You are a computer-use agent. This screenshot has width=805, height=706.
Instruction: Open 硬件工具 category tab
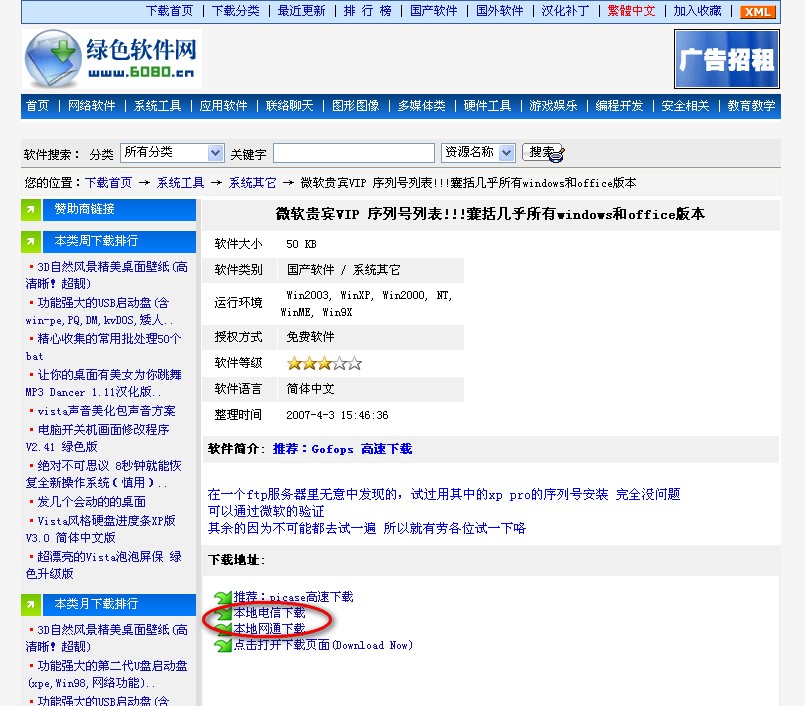pos(487,106)
